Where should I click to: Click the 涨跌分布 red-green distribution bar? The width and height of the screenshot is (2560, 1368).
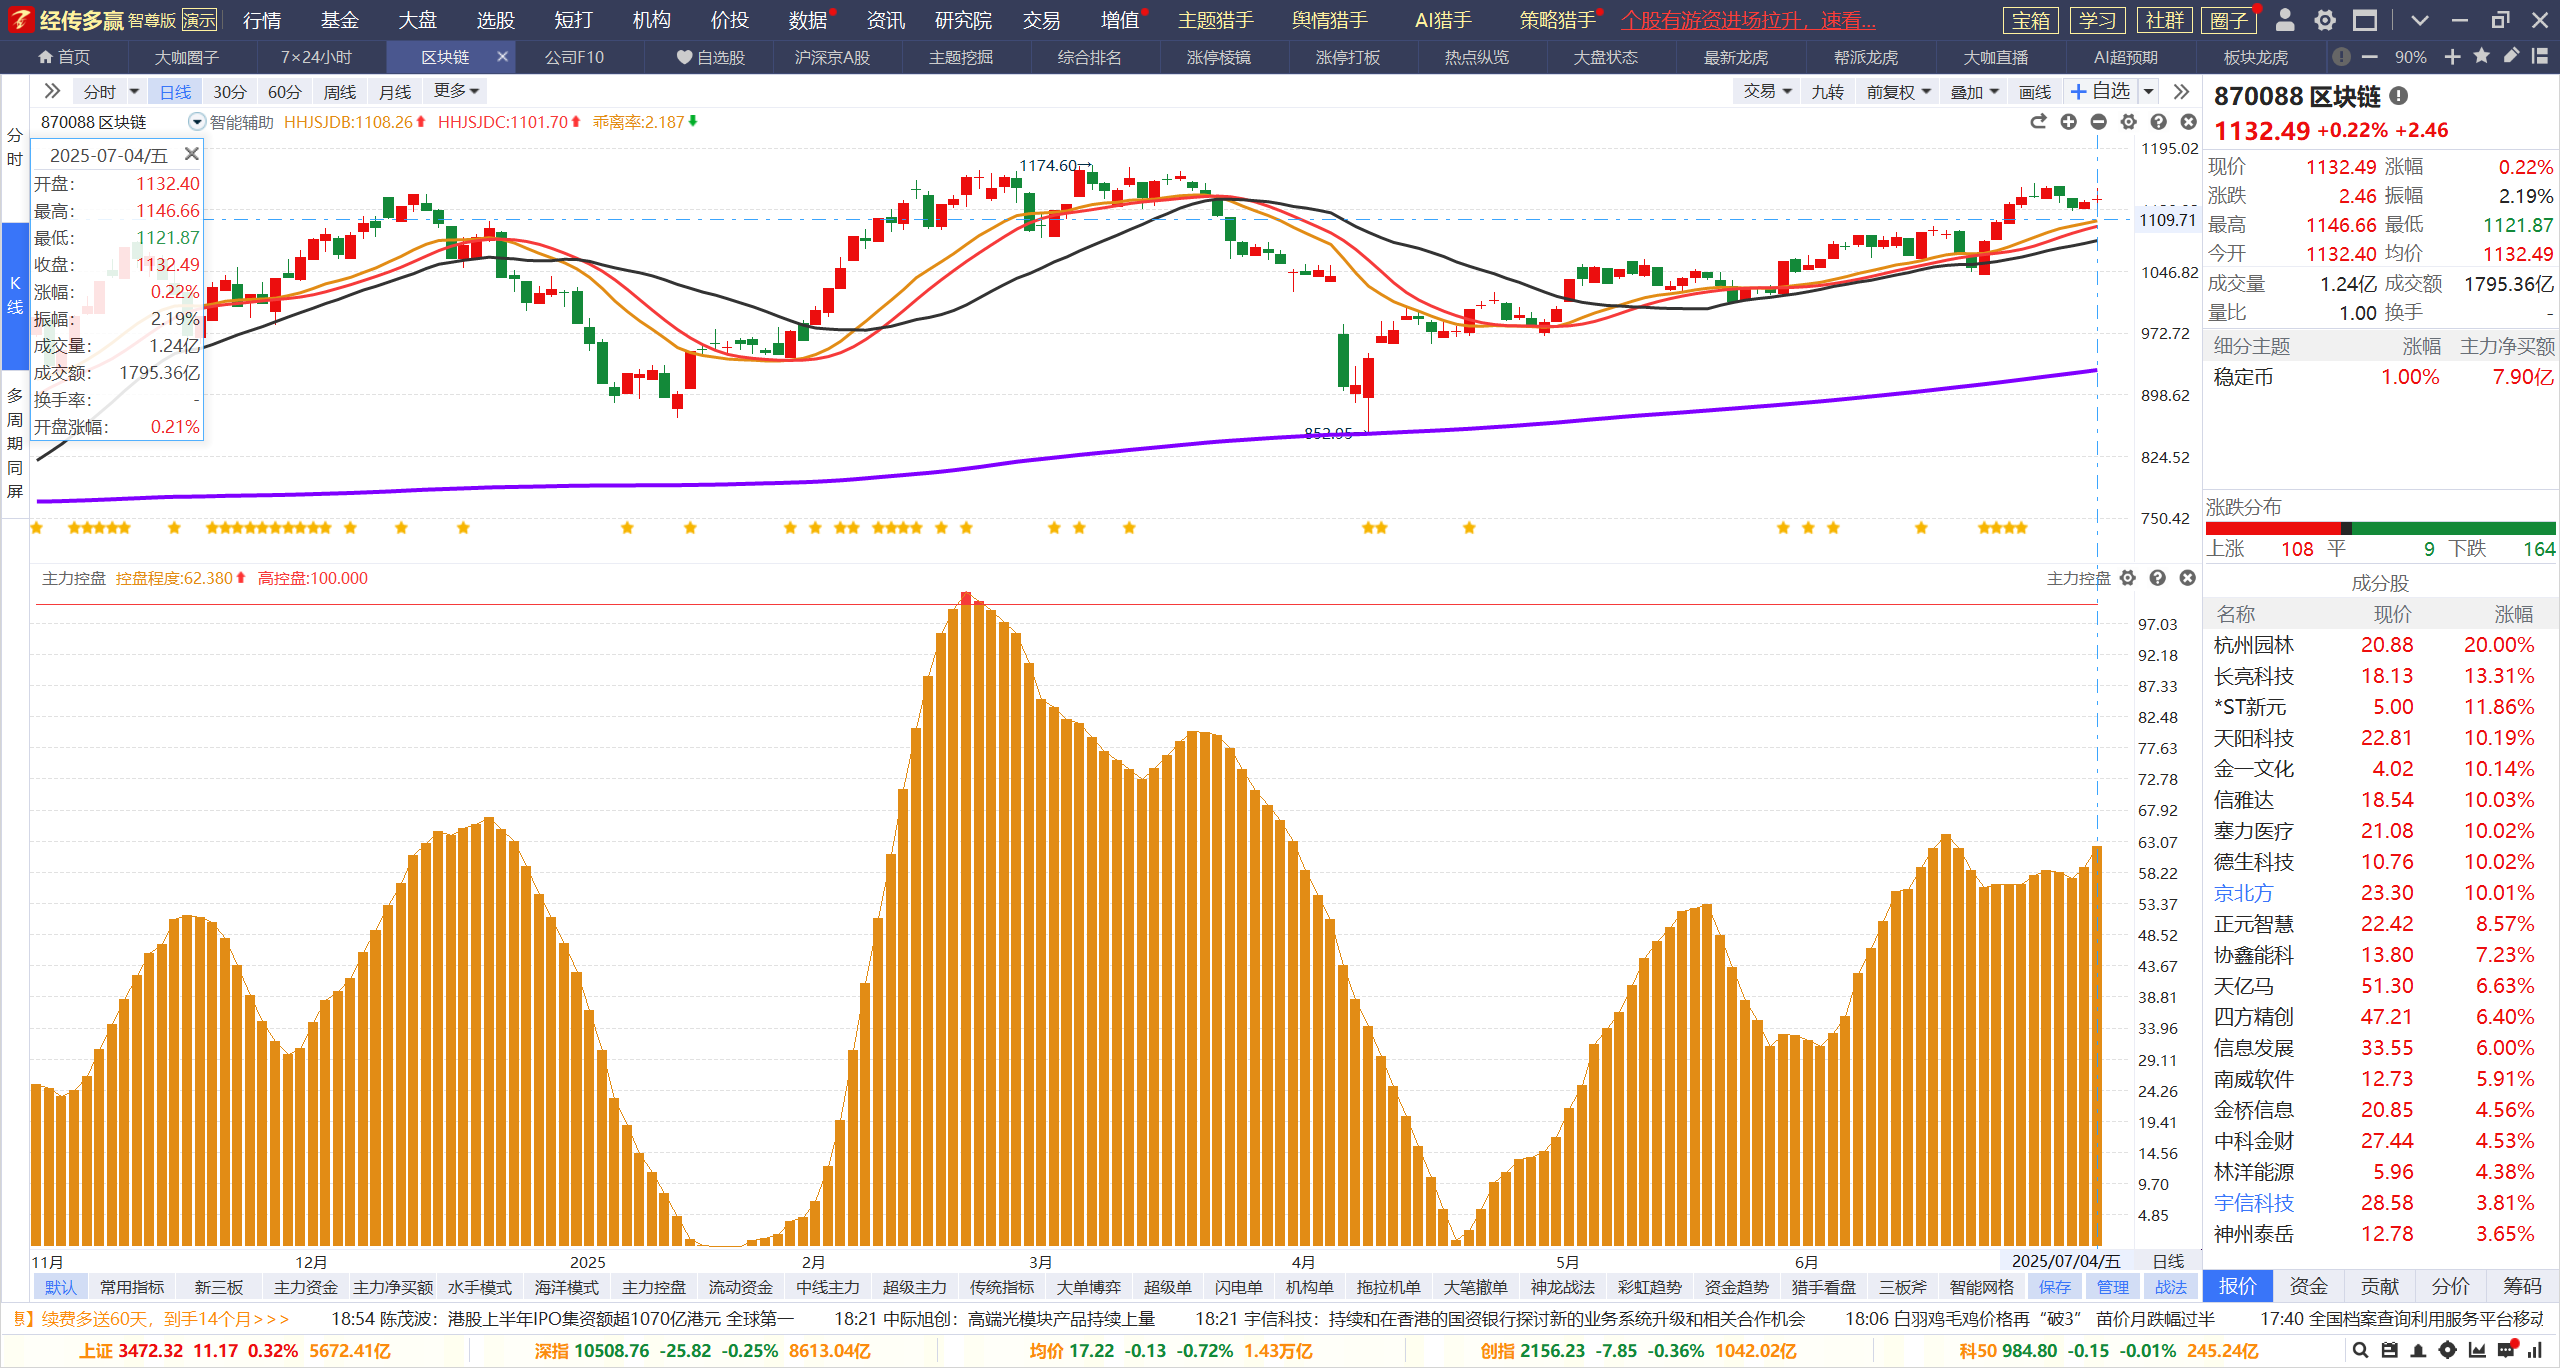coord(2379,528)
